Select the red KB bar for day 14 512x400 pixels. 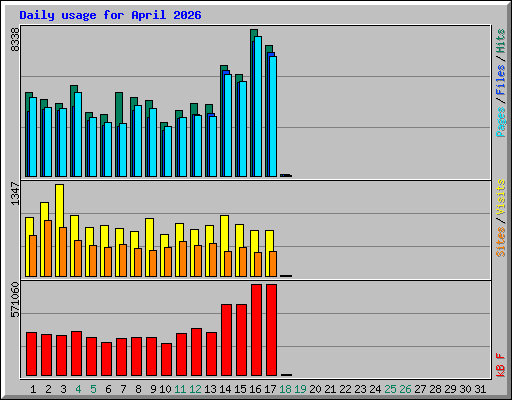226,340
